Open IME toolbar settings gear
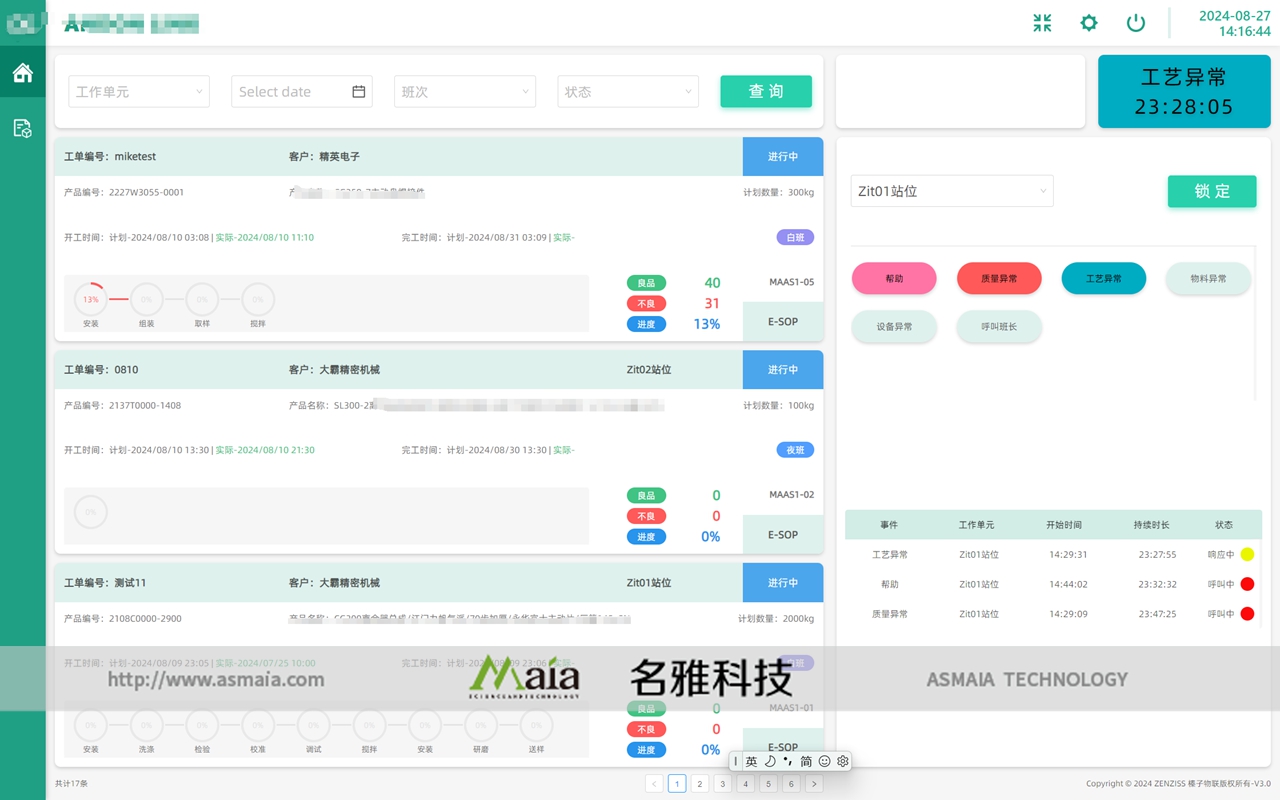Viewport: 1280px width, 800px height. pyautogui.click(x=843, y=761)
